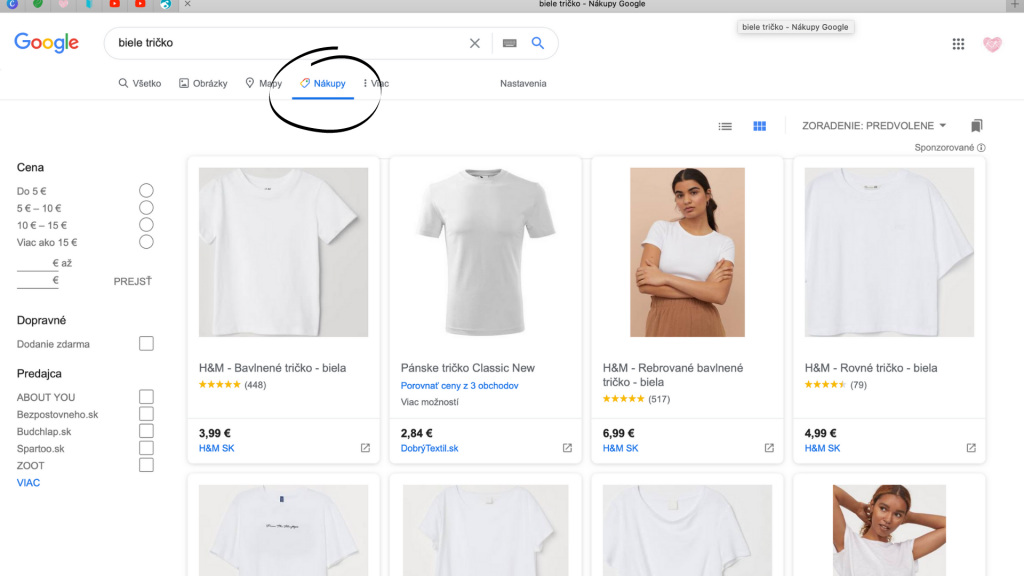
Task: Click DobrýTextil.sk seller link
Action: pos(430,448)
